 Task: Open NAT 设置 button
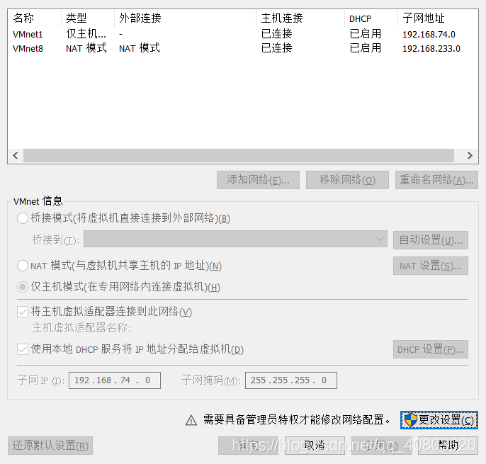click(x=430, y=266)
